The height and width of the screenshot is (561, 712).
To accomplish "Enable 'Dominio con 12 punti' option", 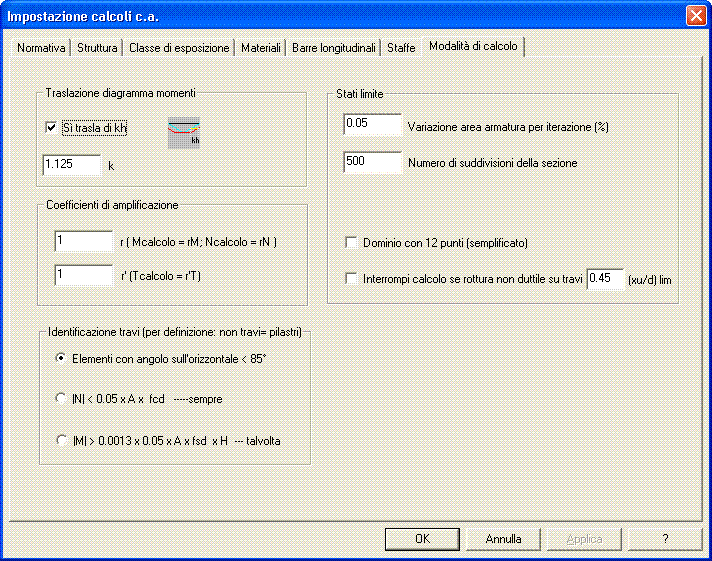I will [x=351, y=243].
